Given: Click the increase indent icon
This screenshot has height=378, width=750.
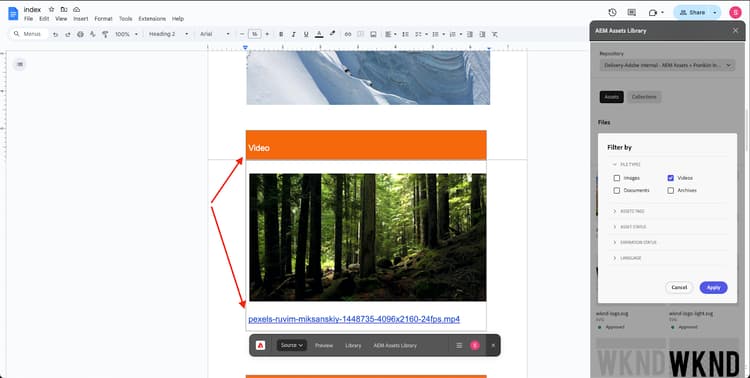Looking at the screenshot, I should [482, 34].
